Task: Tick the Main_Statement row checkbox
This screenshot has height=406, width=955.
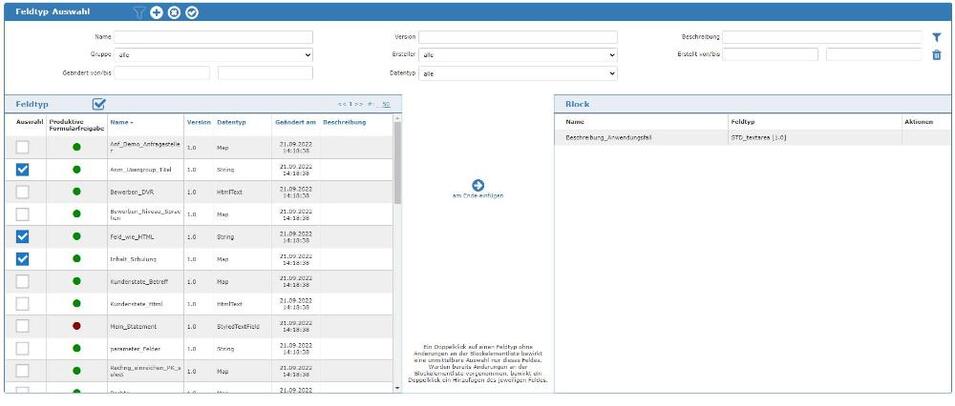Action: click(x=22, y=325)
